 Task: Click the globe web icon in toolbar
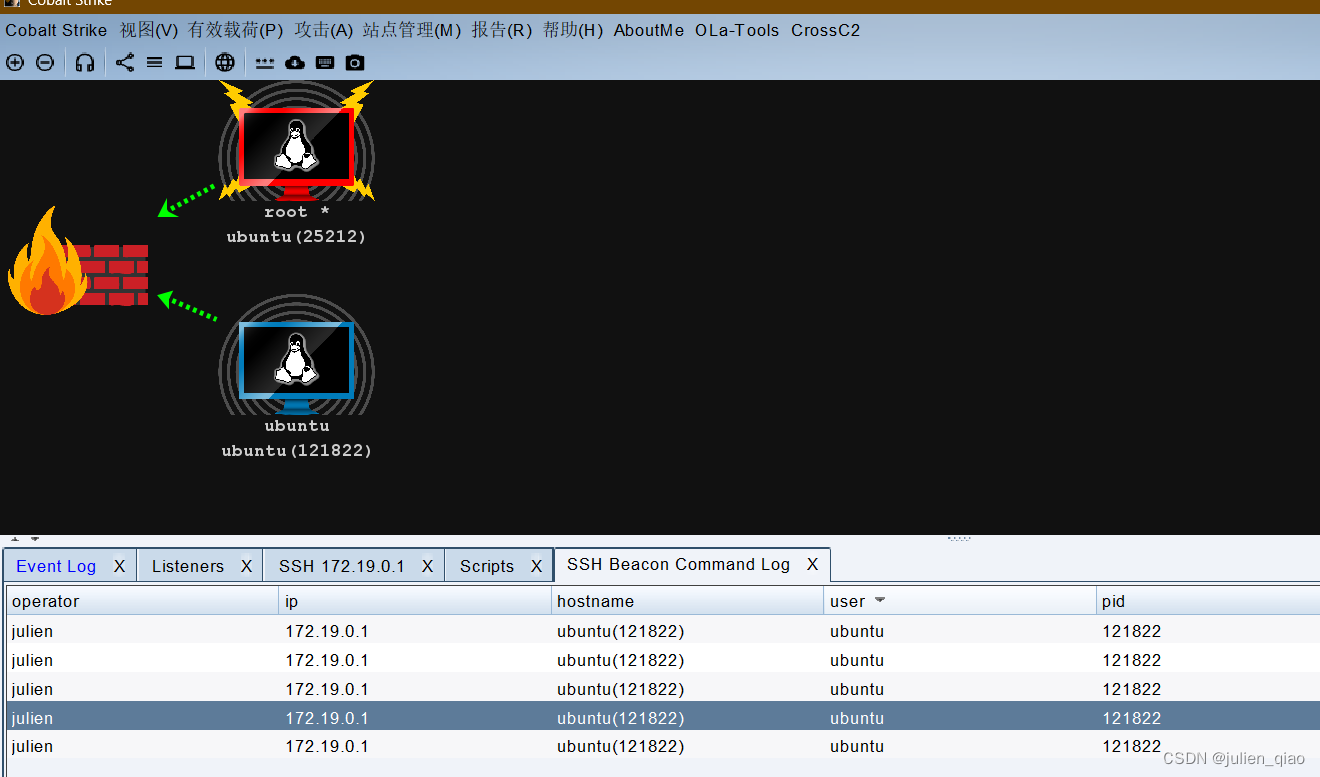225,62
